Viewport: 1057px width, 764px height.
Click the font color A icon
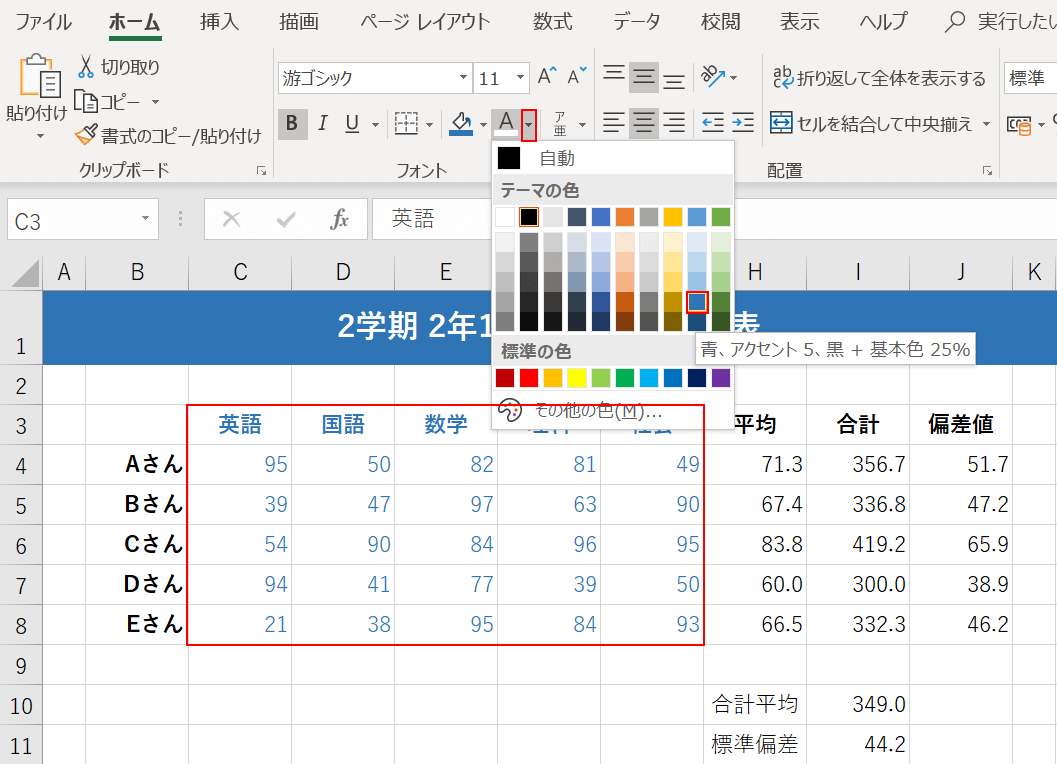[x=506, y=123]
